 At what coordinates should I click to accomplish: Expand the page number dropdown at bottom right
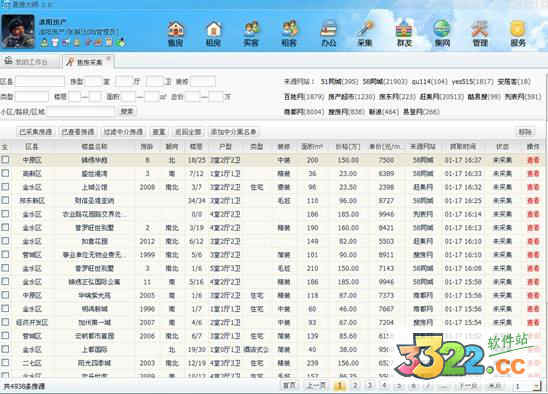click(536, 386)
